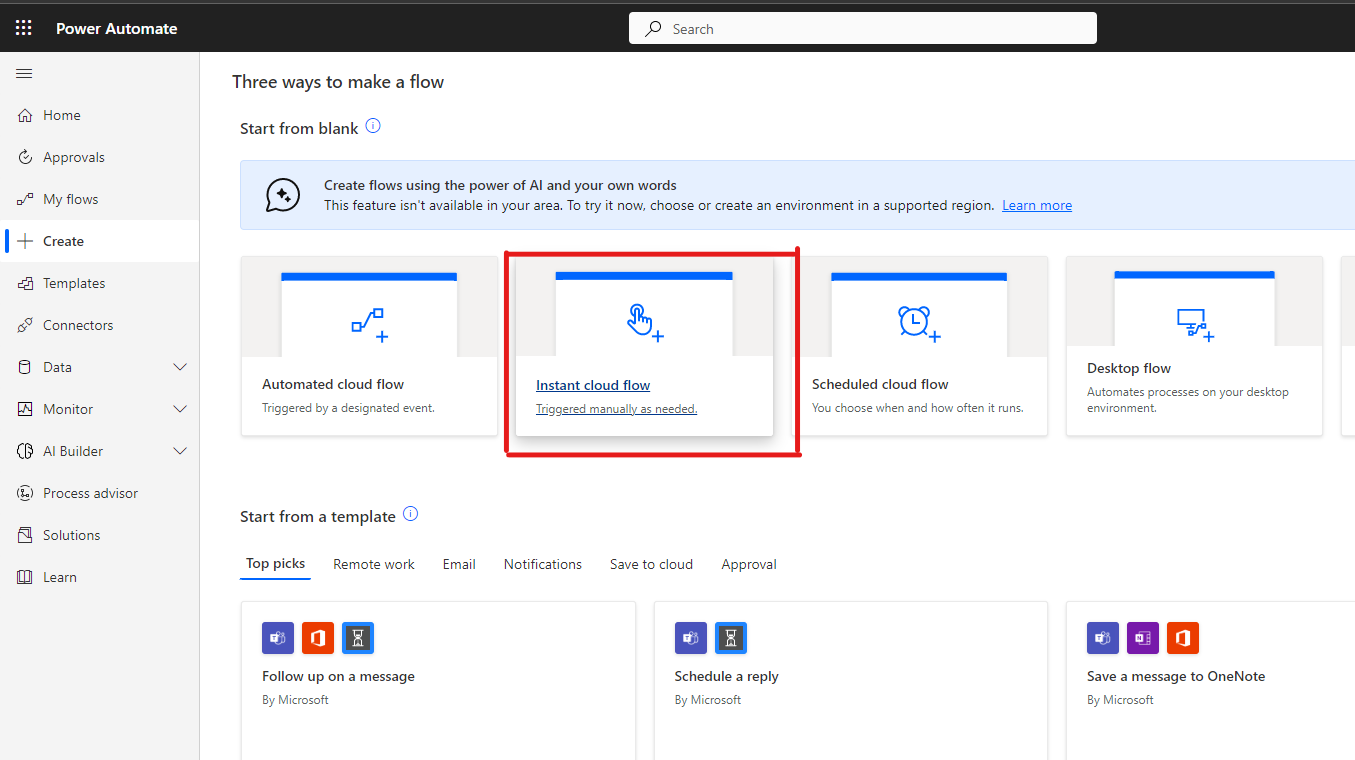
Task: Collapse the navigation hamburger menu
Action: [x=25, y=73]
